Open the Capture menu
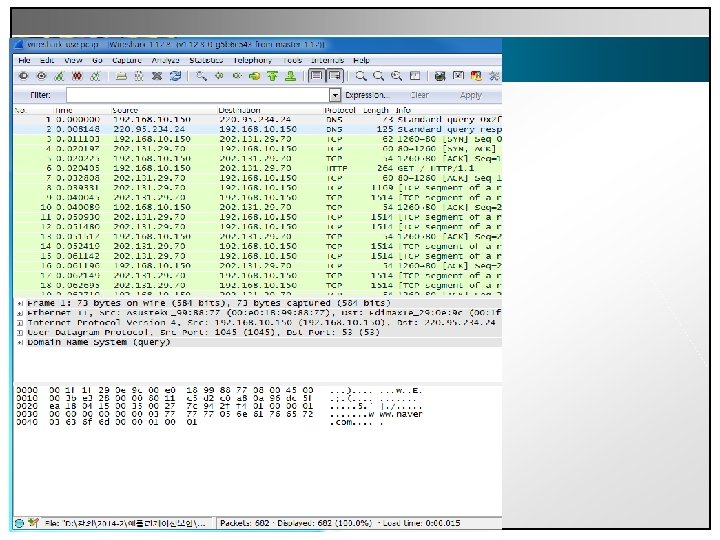720x540 pixels. coord(127,60)
